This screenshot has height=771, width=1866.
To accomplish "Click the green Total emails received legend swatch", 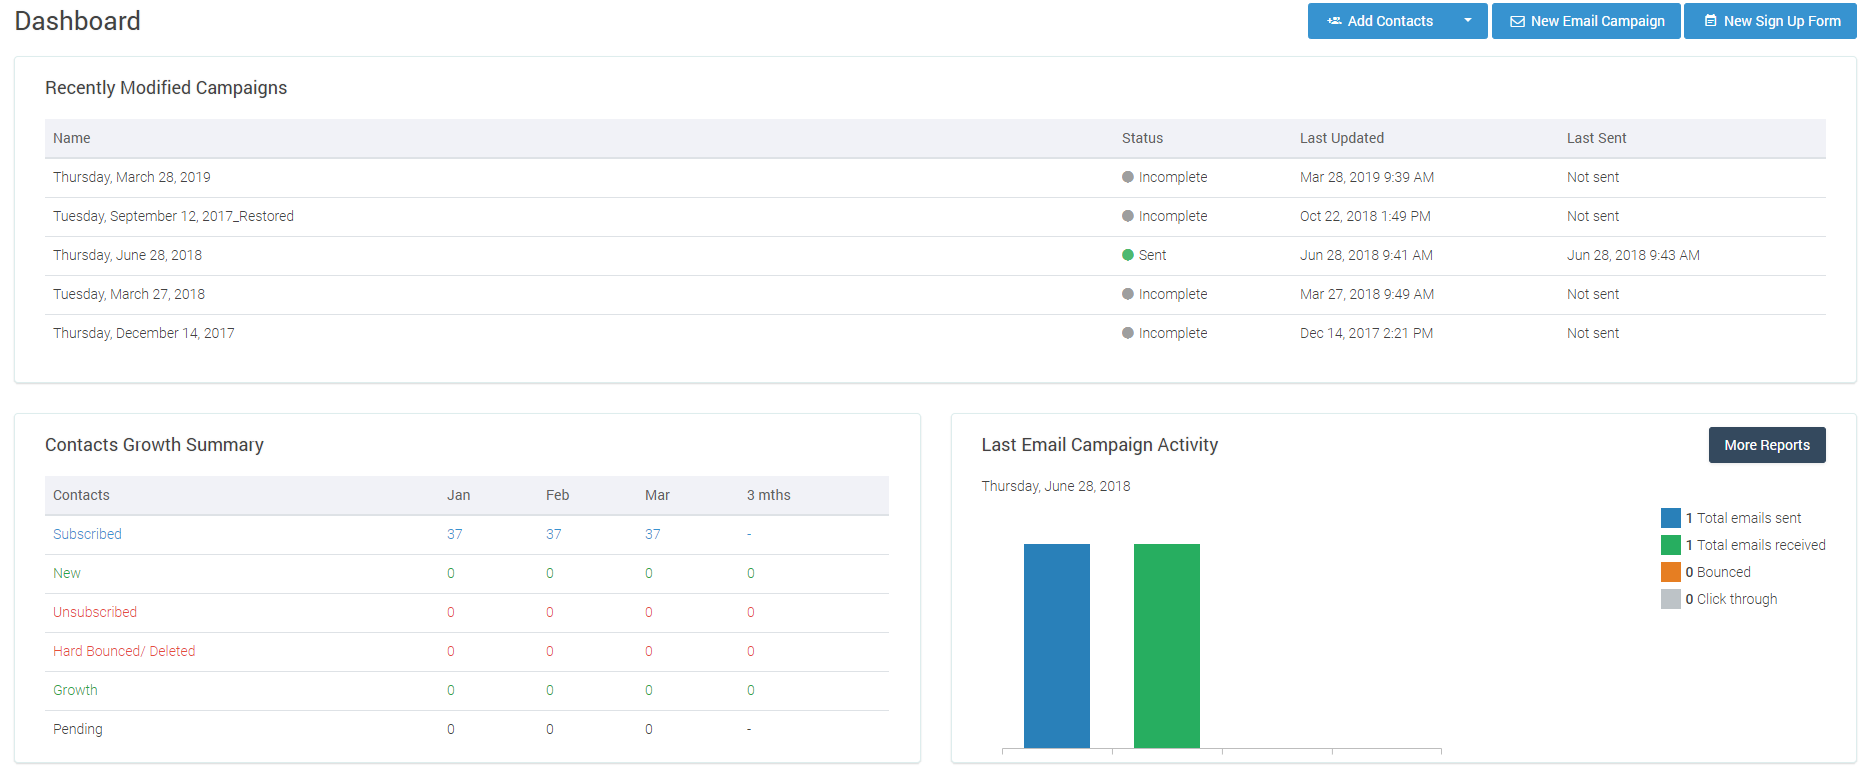I will pos(1671,545).
